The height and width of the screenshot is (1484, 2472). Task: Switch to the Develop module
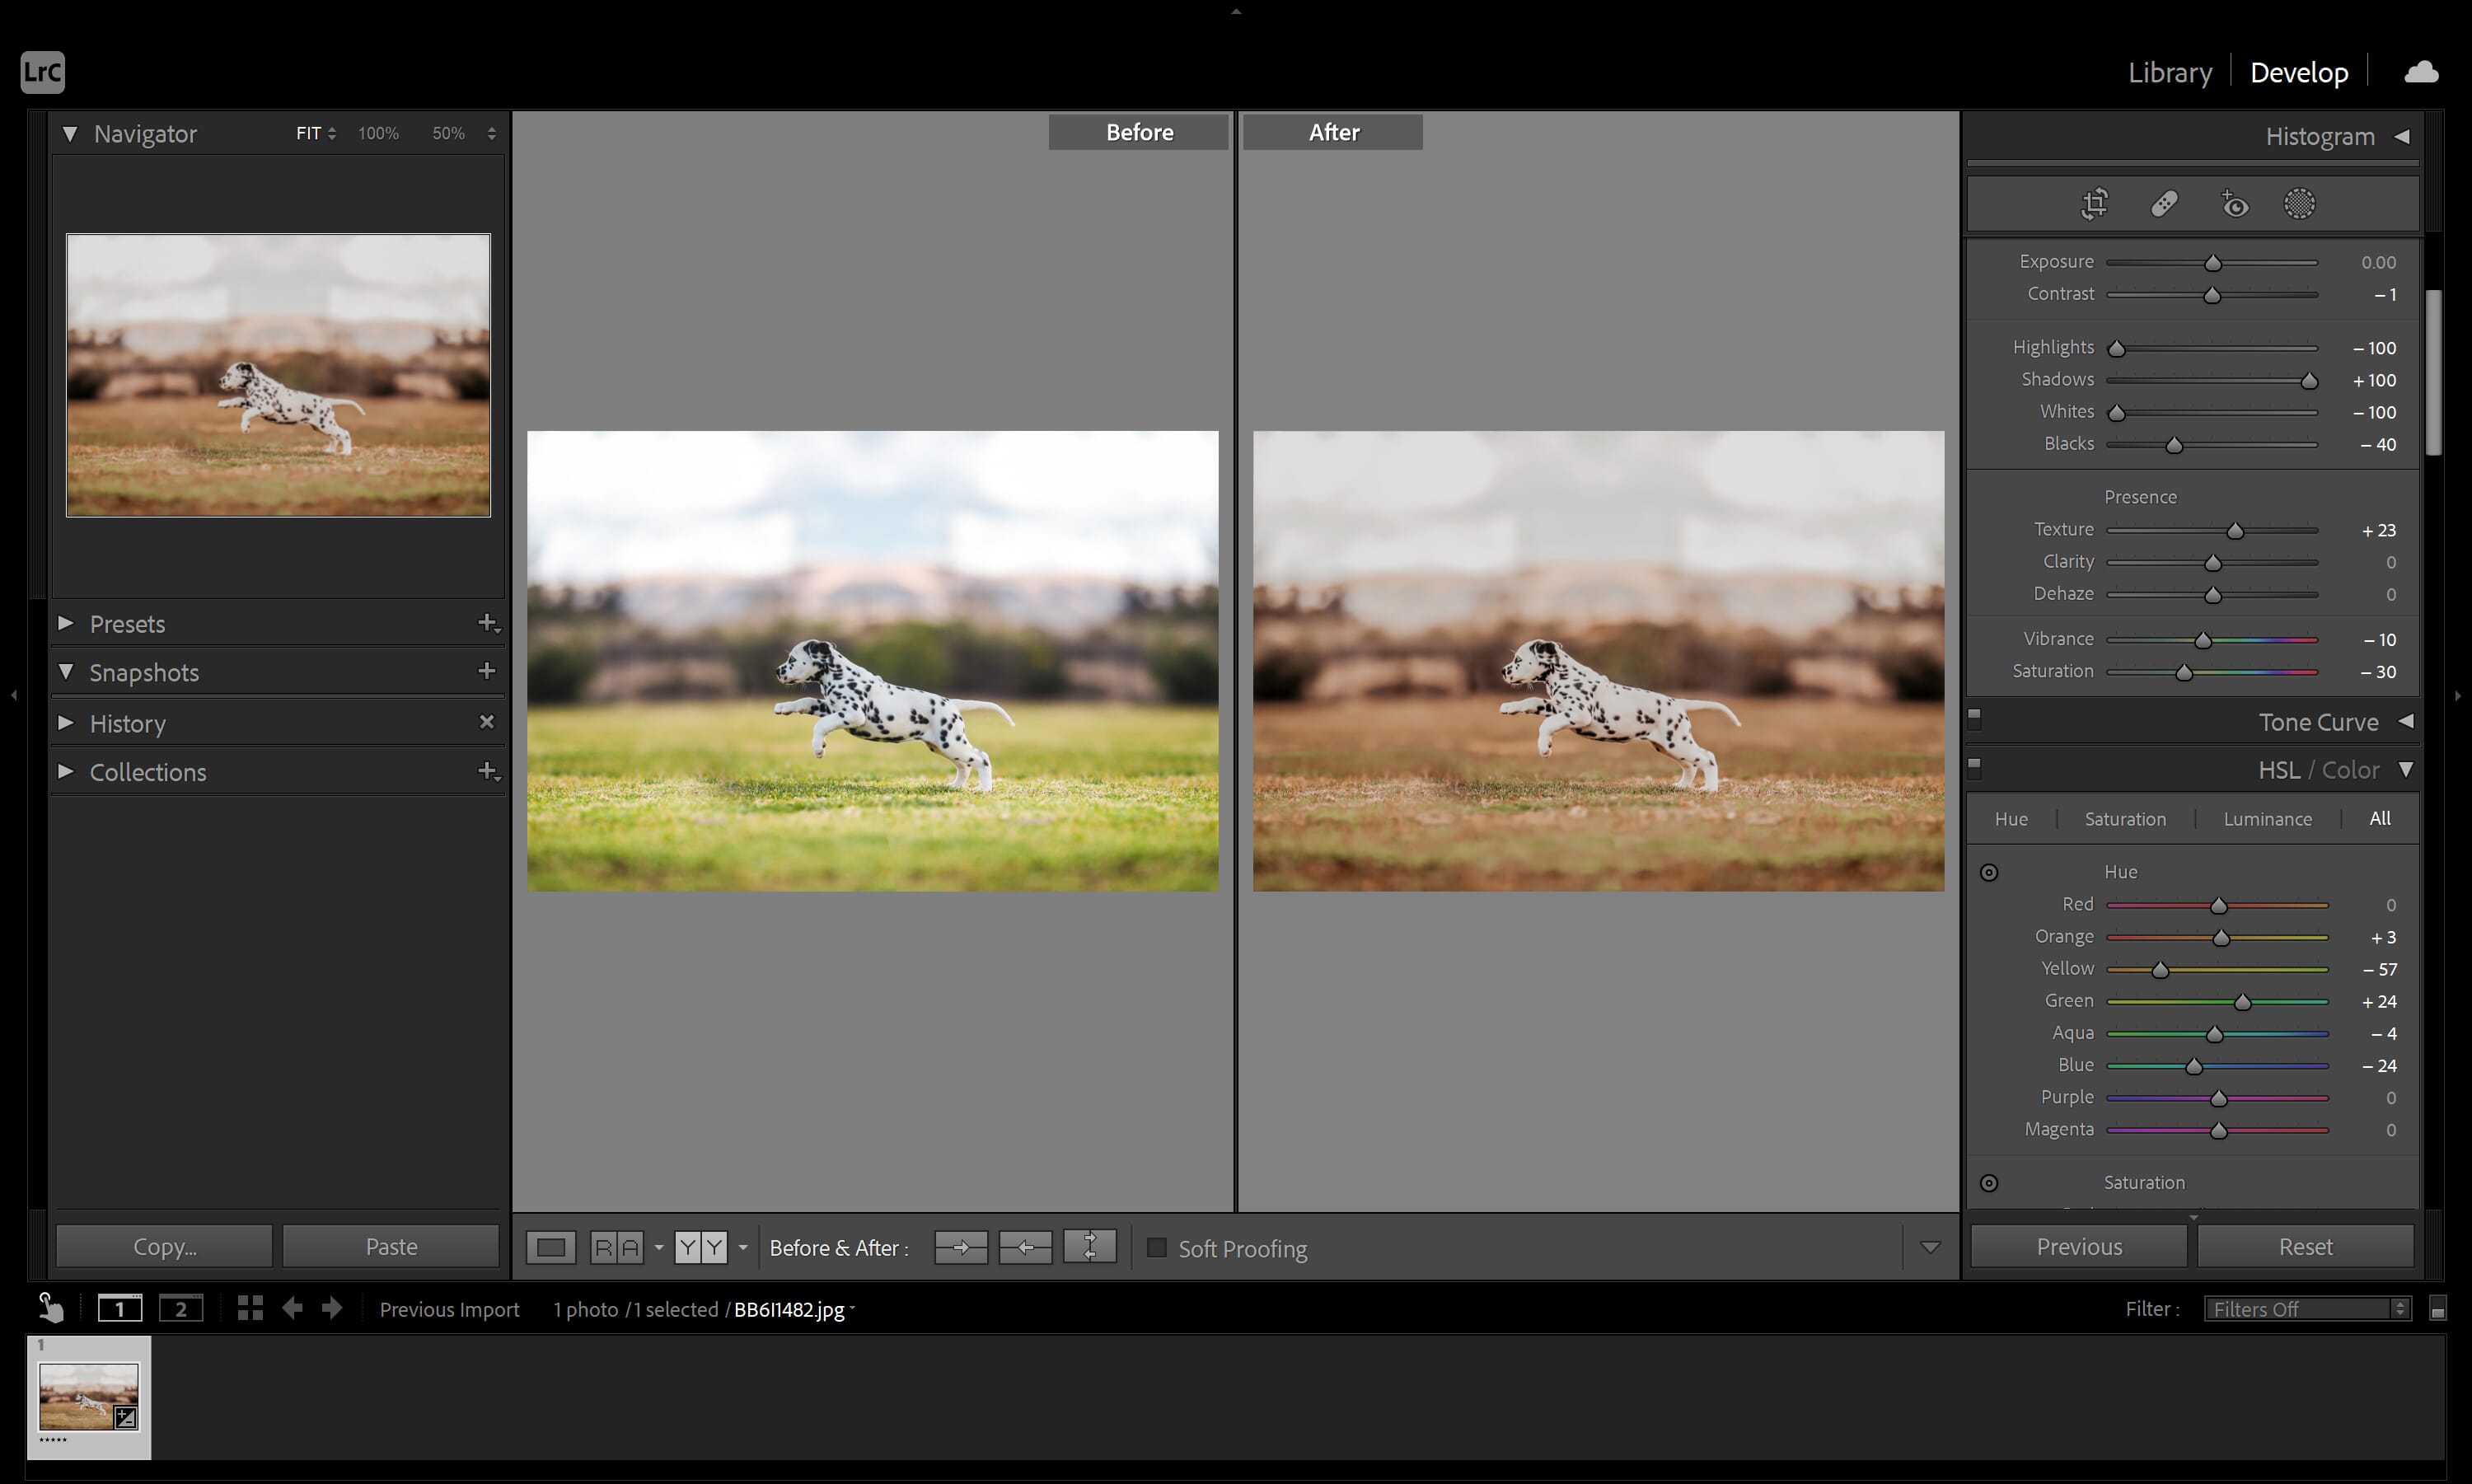point(2299,72)
